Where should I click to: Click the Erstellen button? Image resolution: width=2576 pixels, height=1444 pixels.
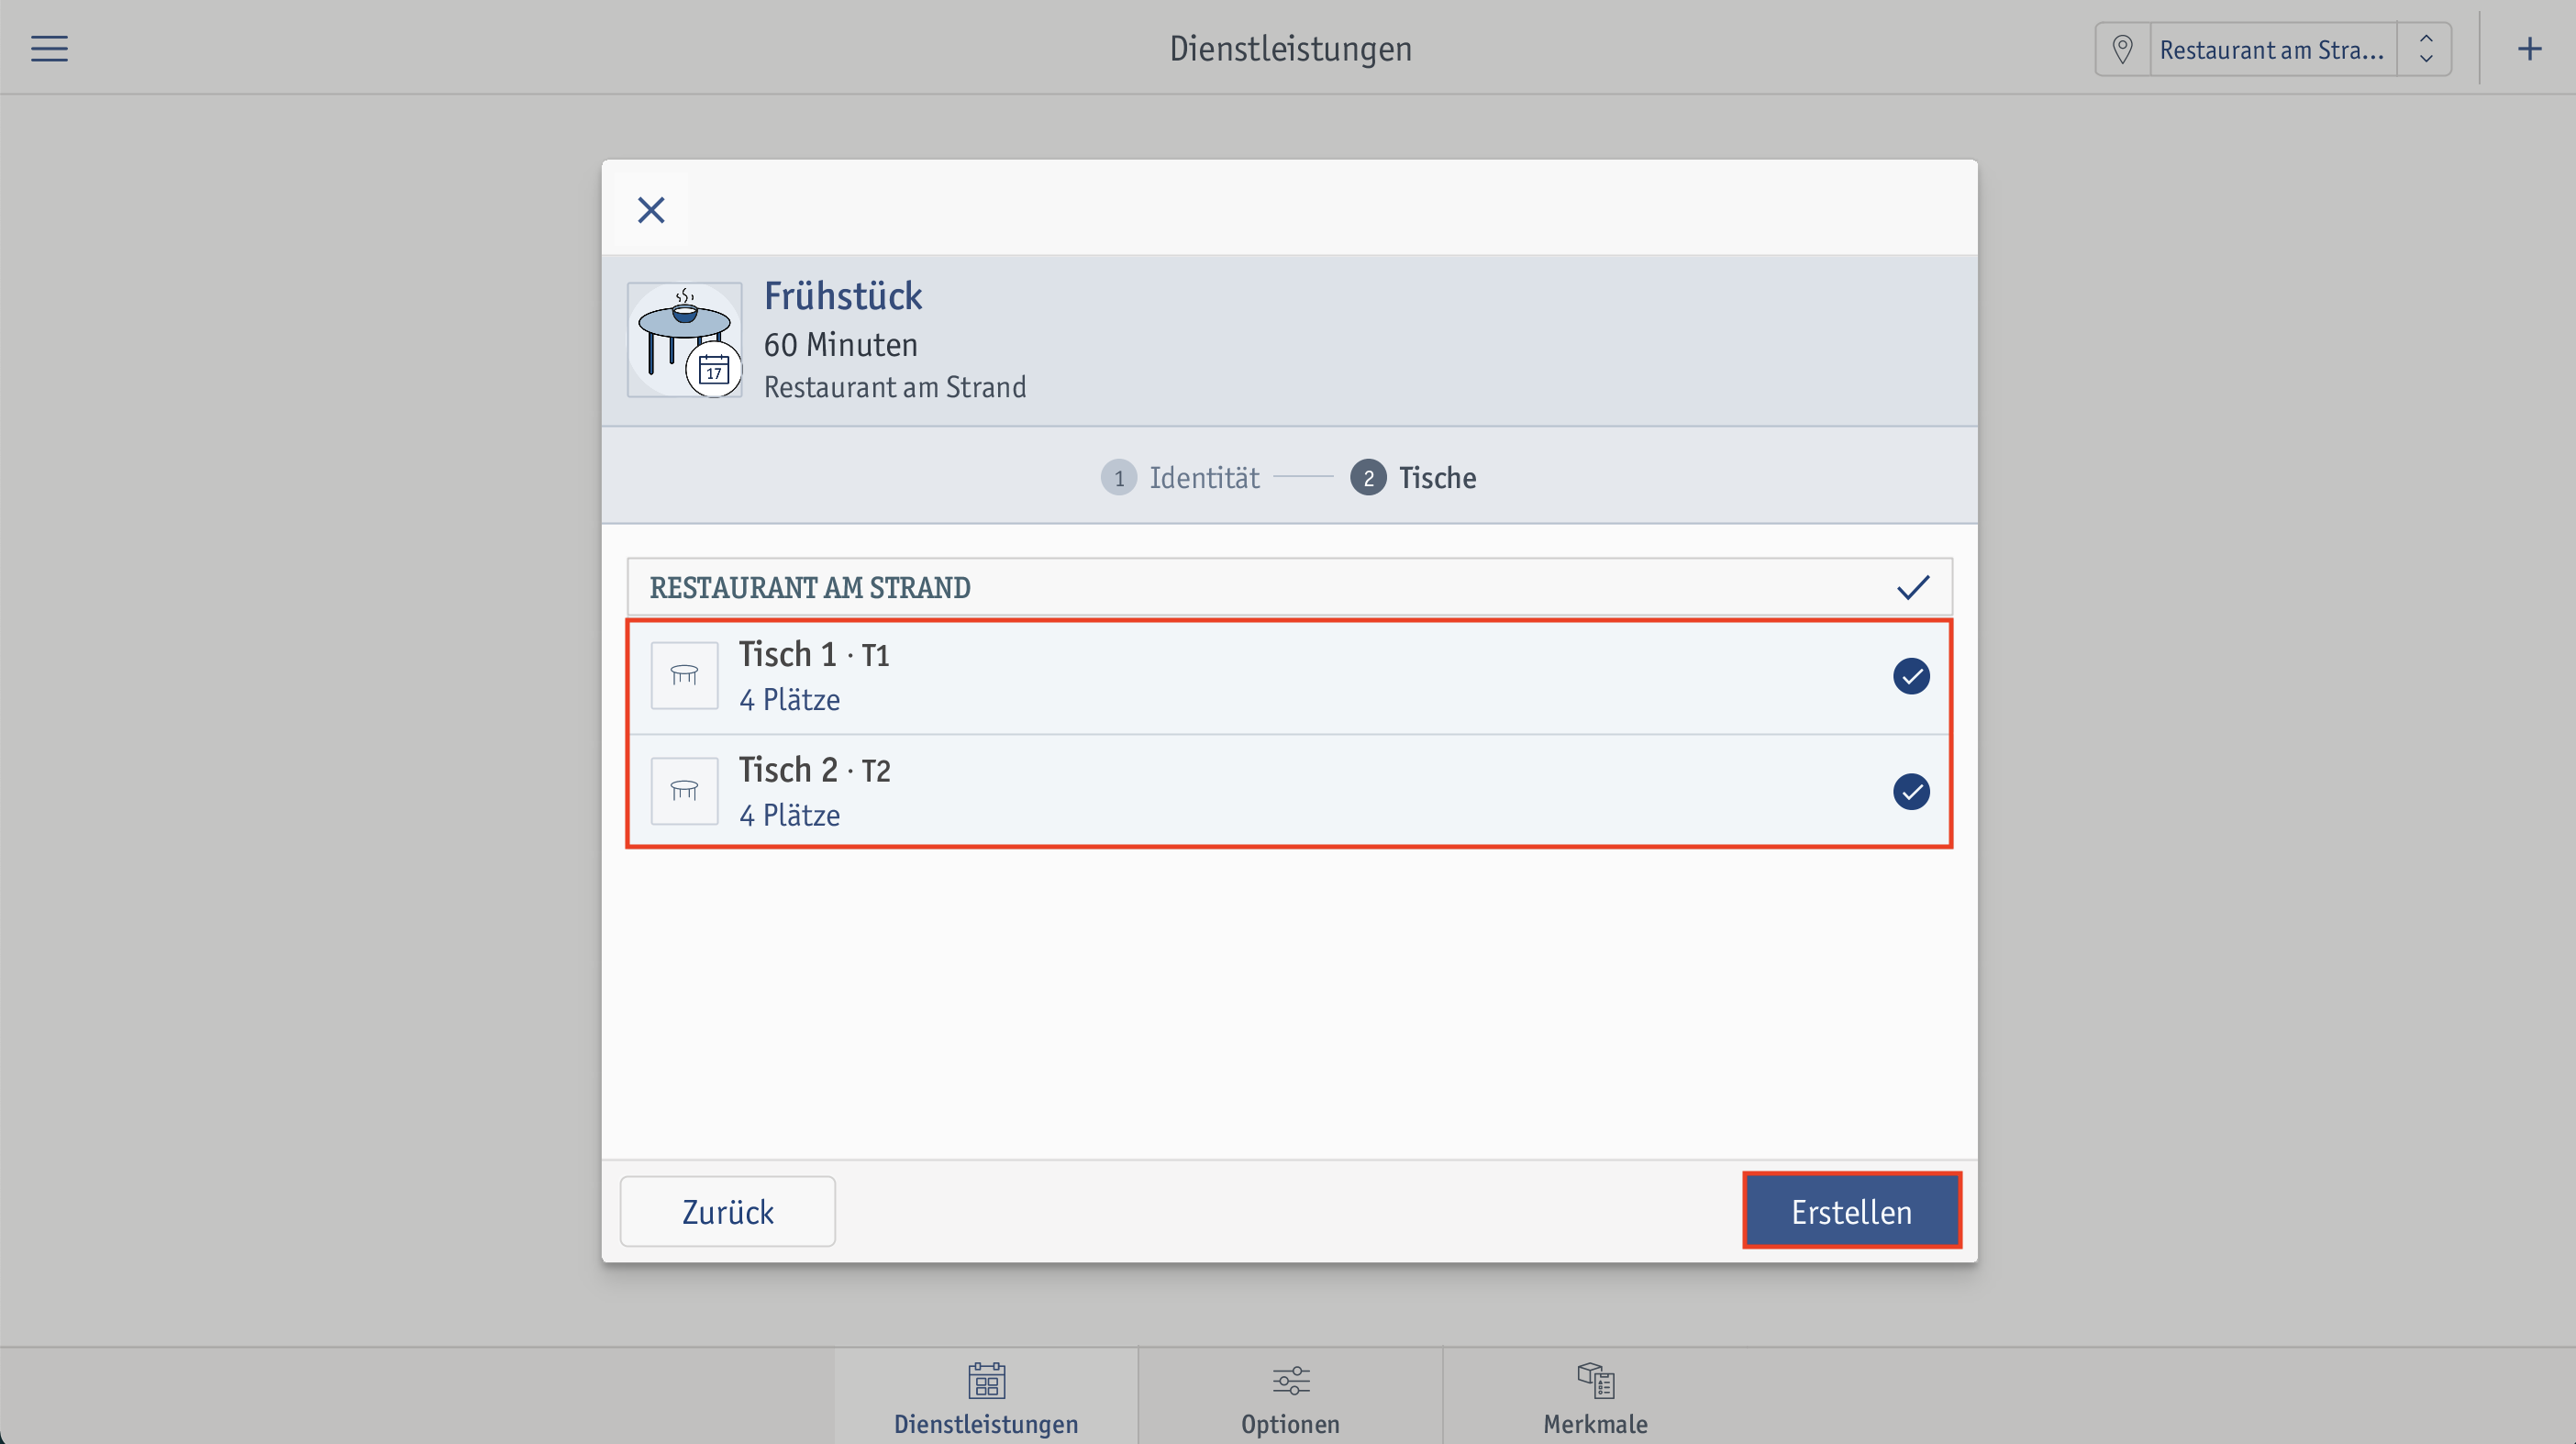coord(1851,1211)
